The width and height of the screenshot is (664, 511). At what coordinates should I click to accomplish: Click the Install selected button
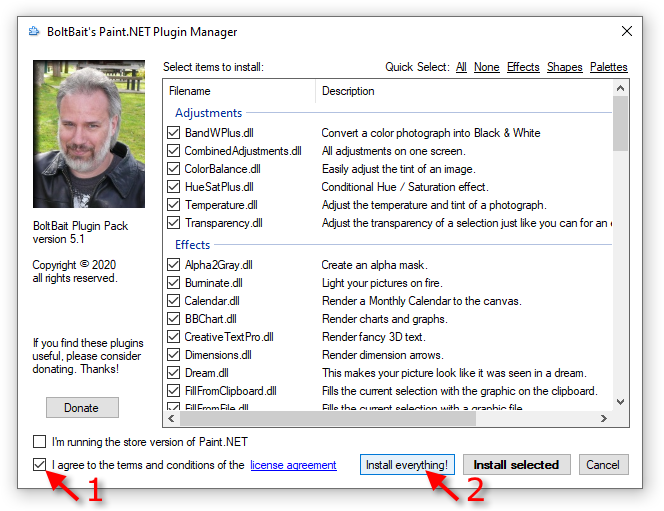516,465
